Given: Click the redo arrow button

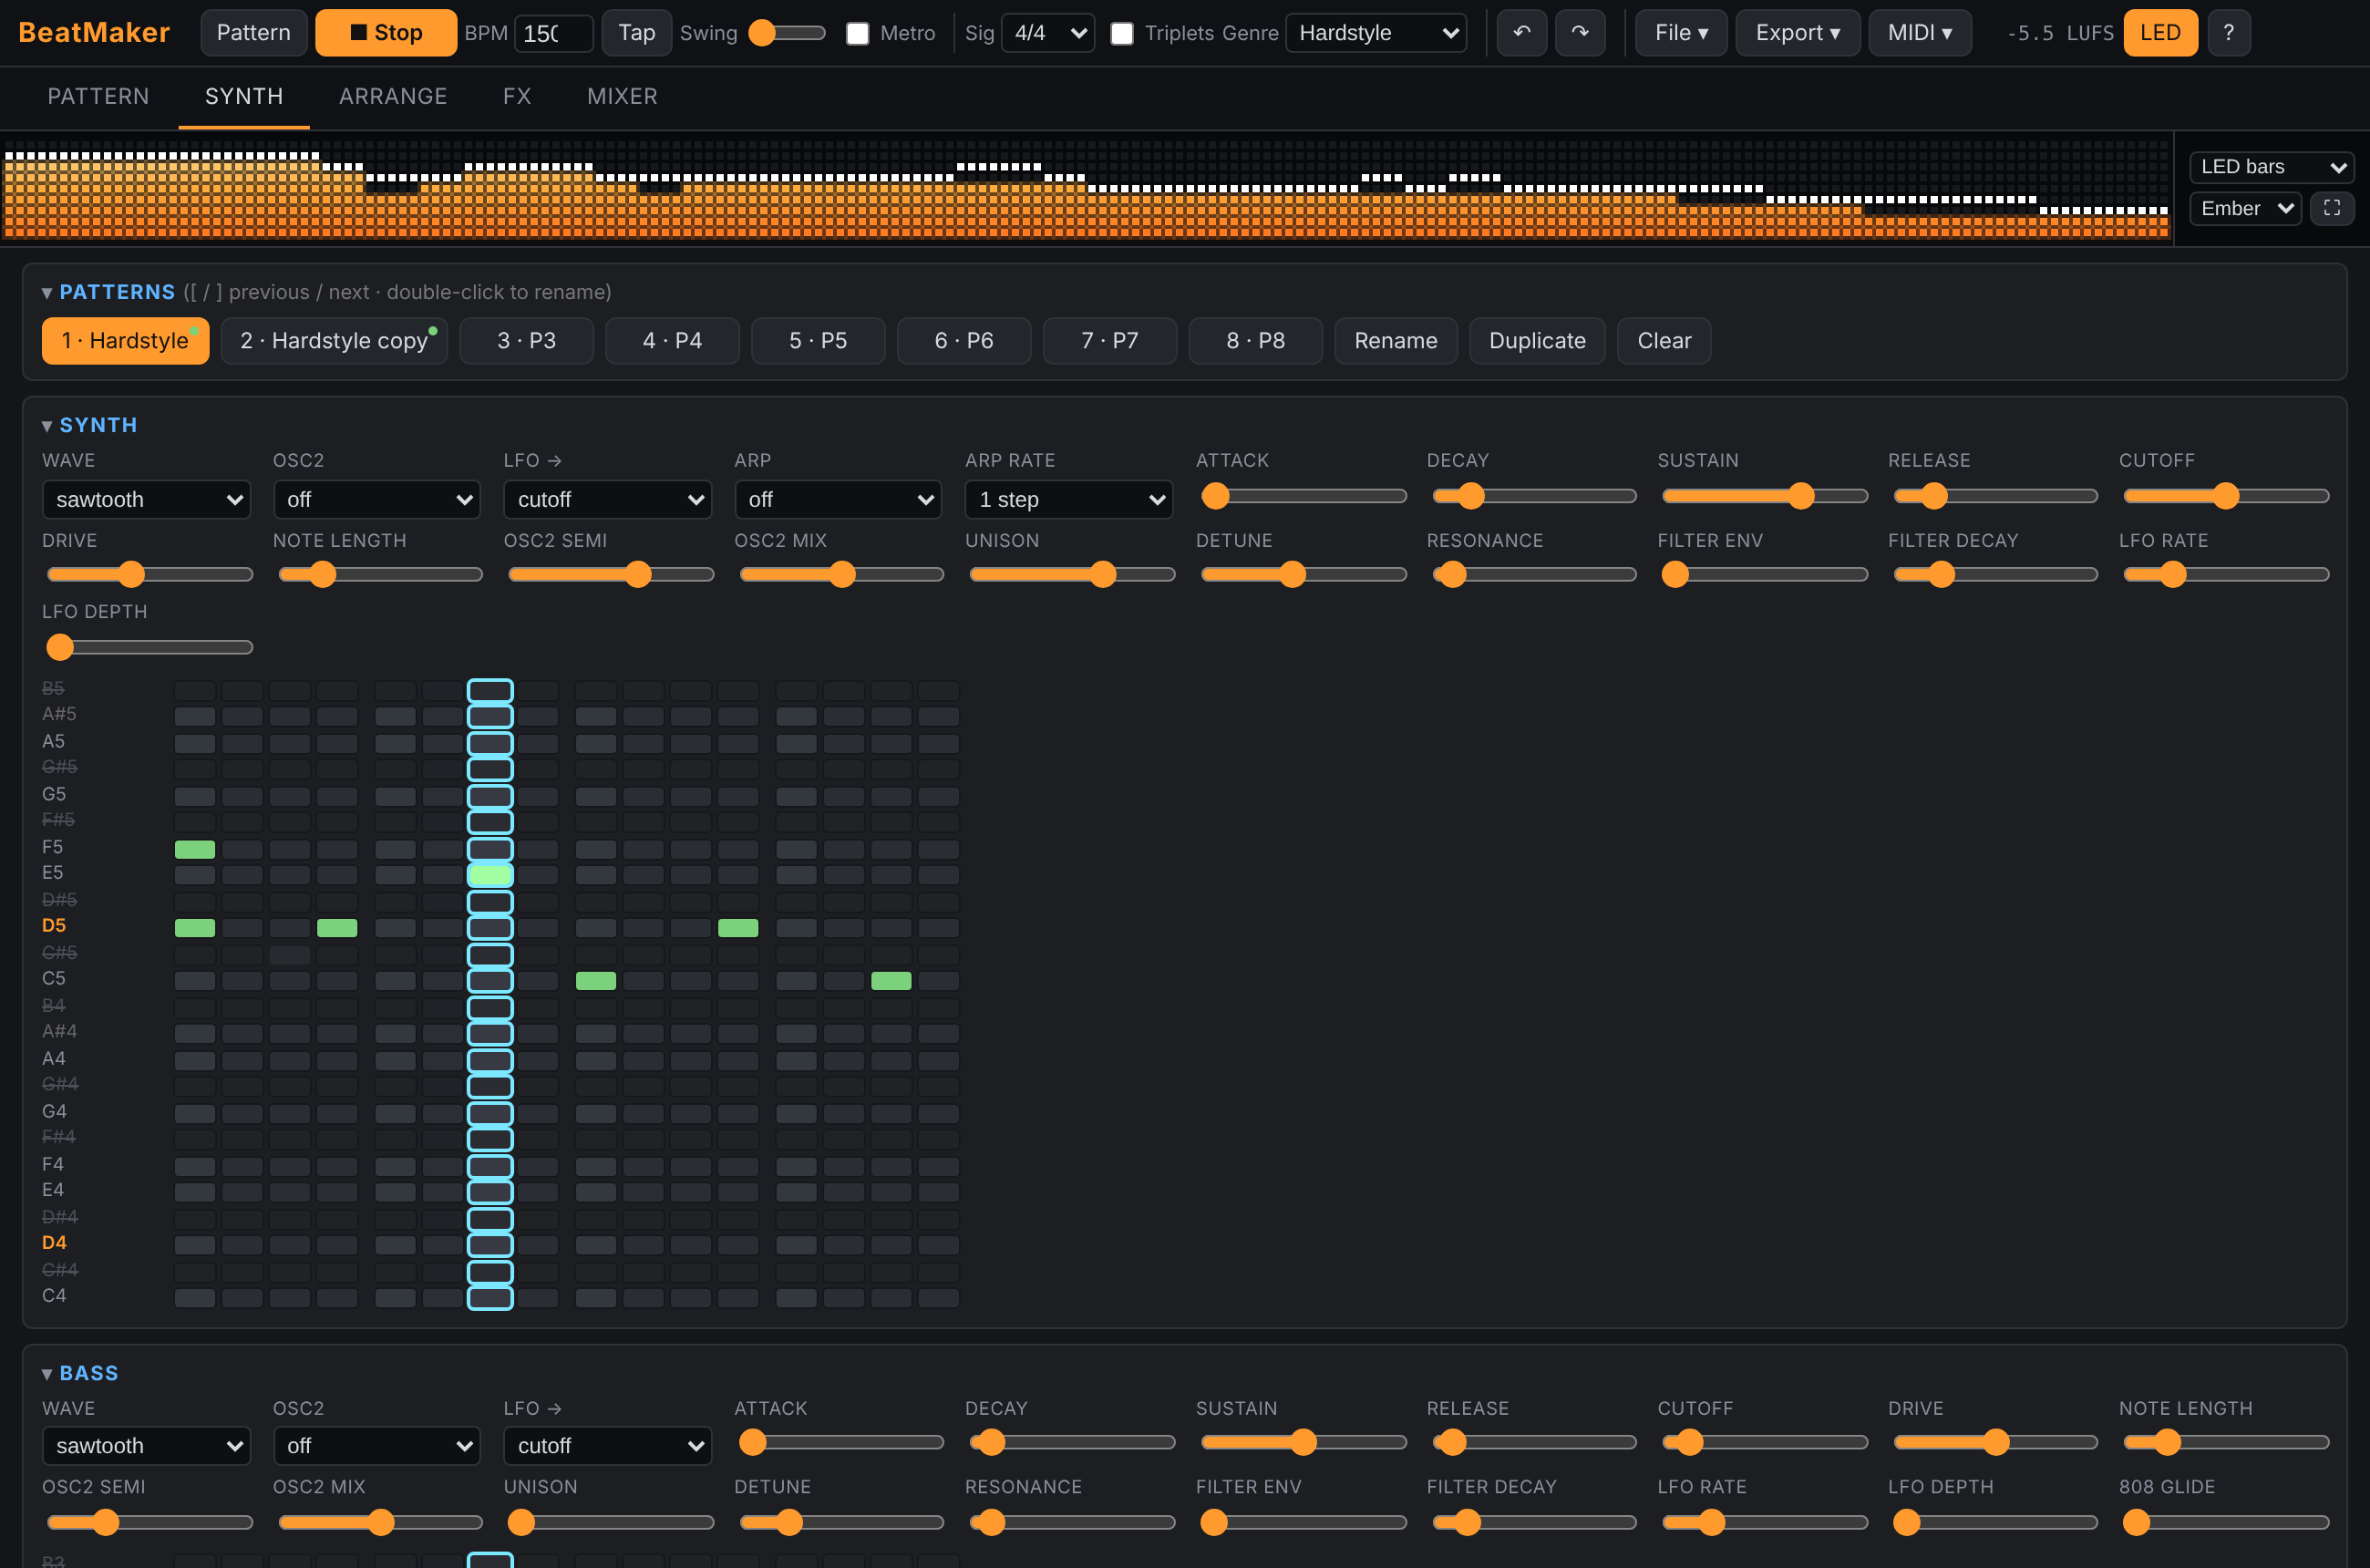Looking at the screenshot, I should point(1580,33).
